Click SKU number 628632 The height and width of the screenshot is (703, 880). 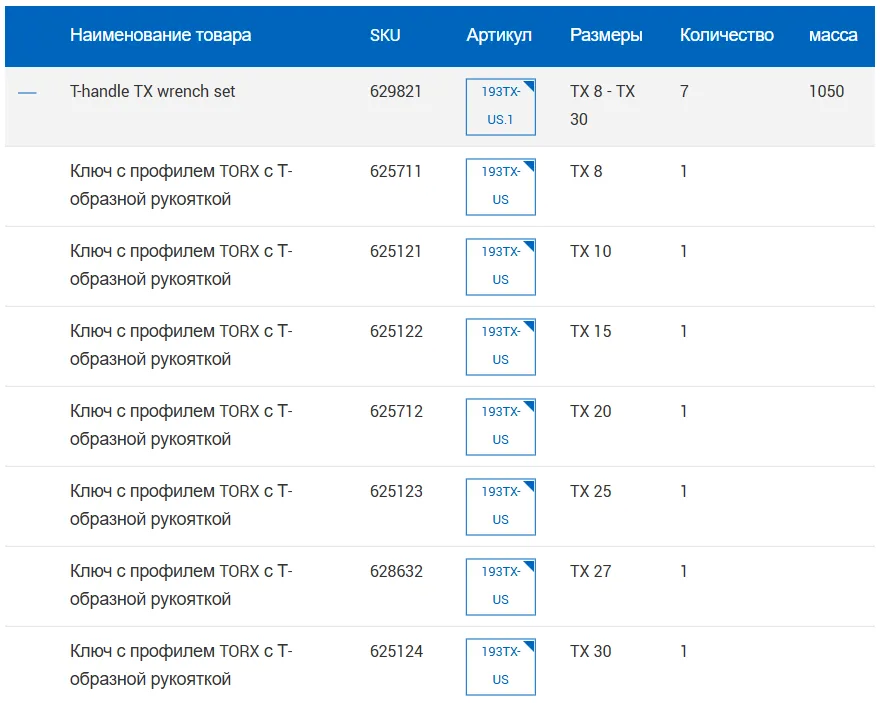pyautogui.click(x=396, y=571)
